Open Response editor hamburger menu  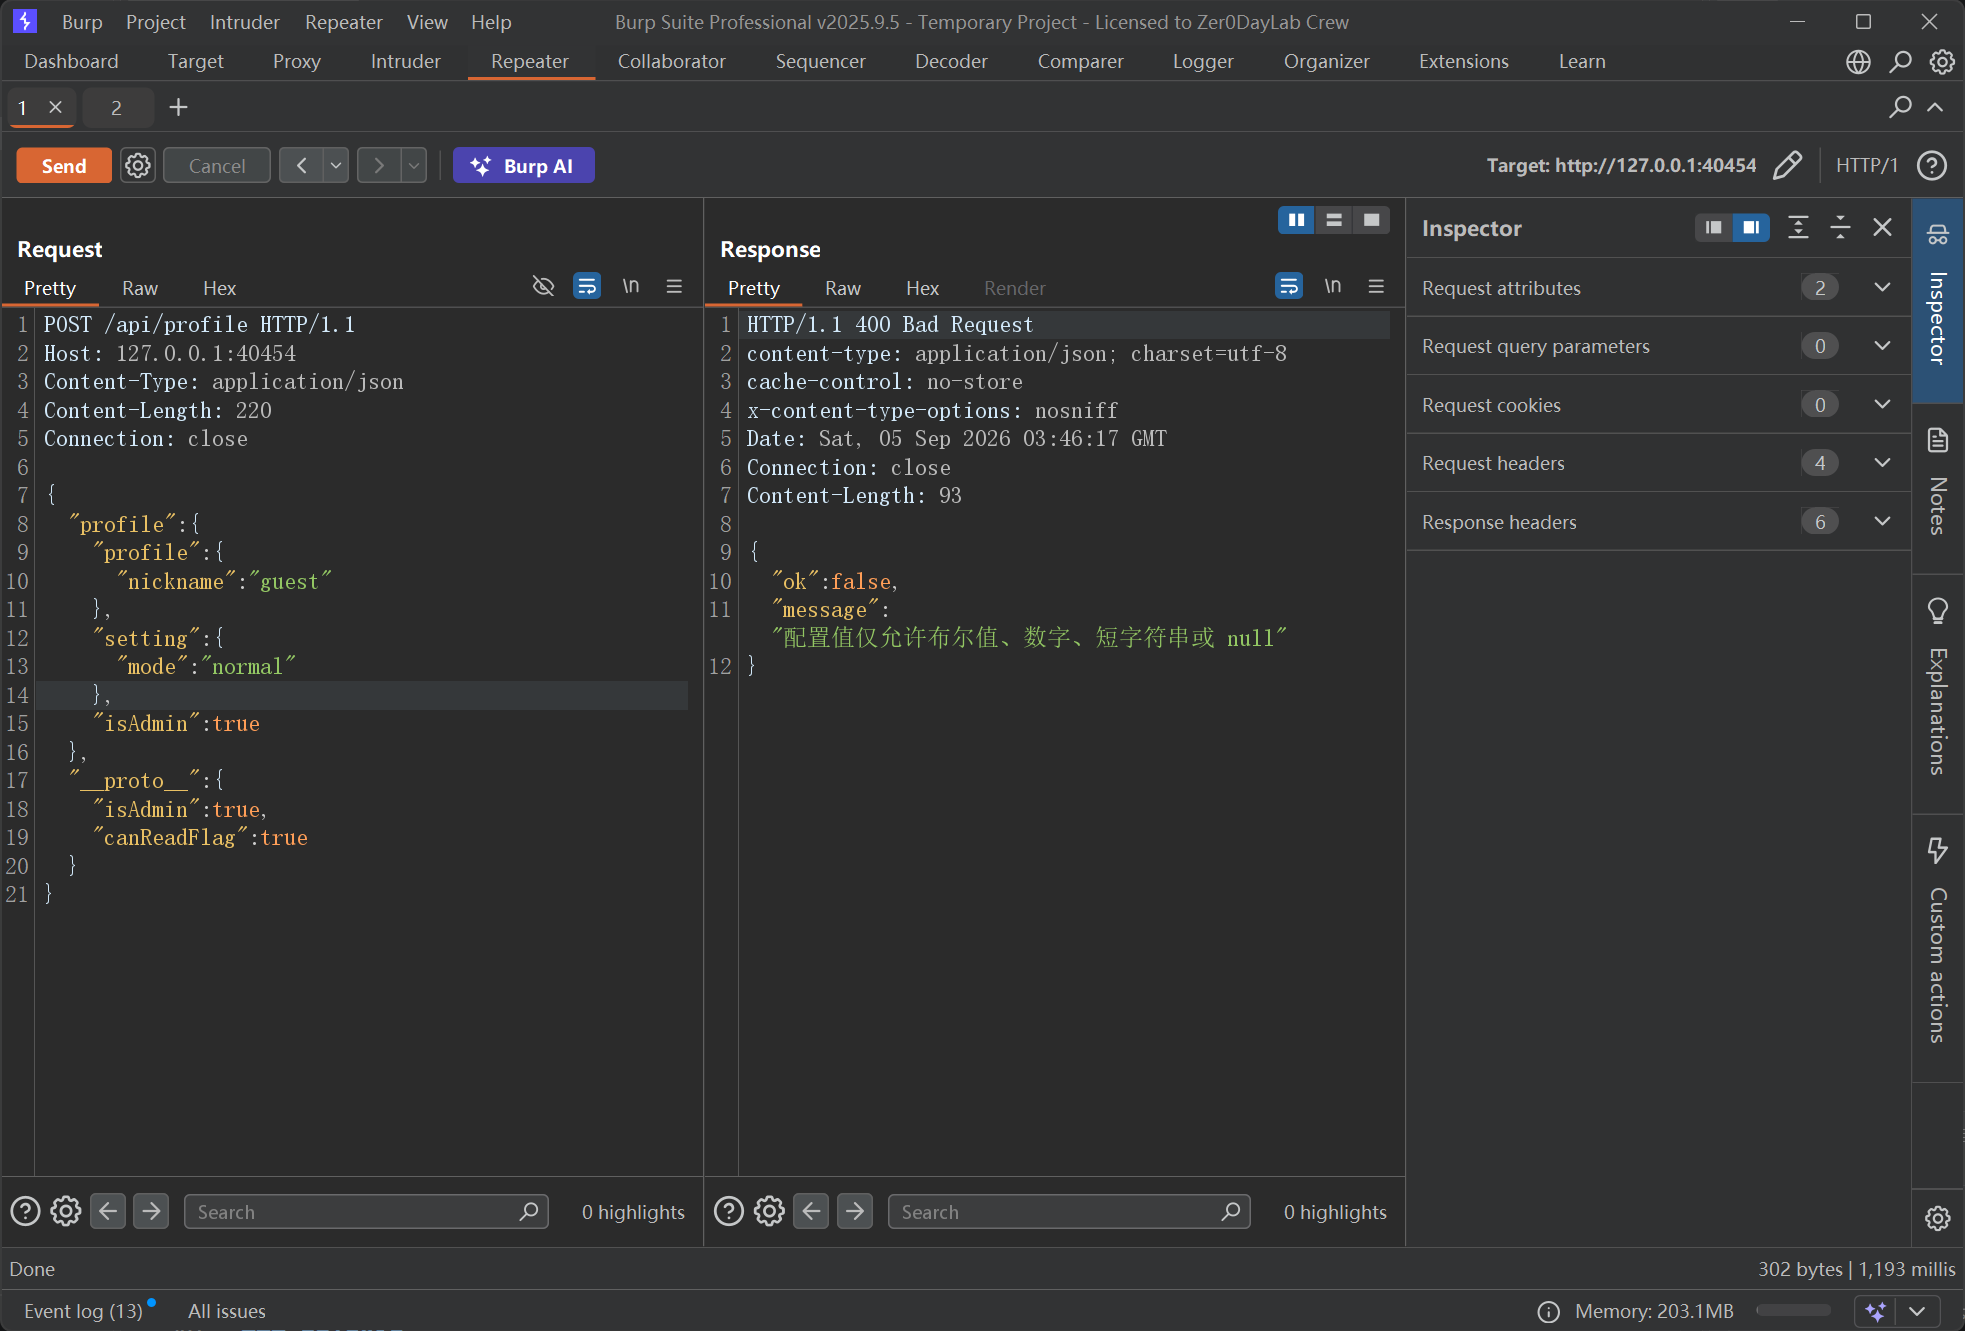pos(1376,287)
